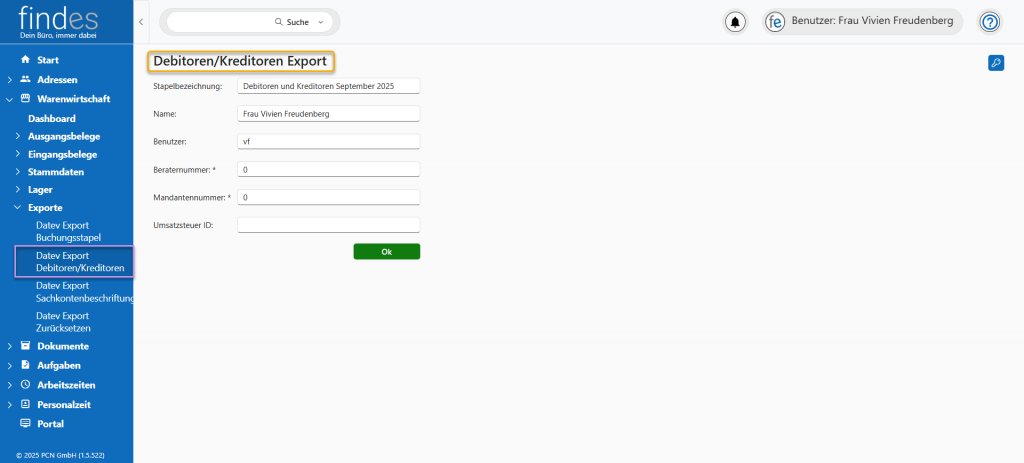Collapse the Exporte section

(x=18, y=207)
